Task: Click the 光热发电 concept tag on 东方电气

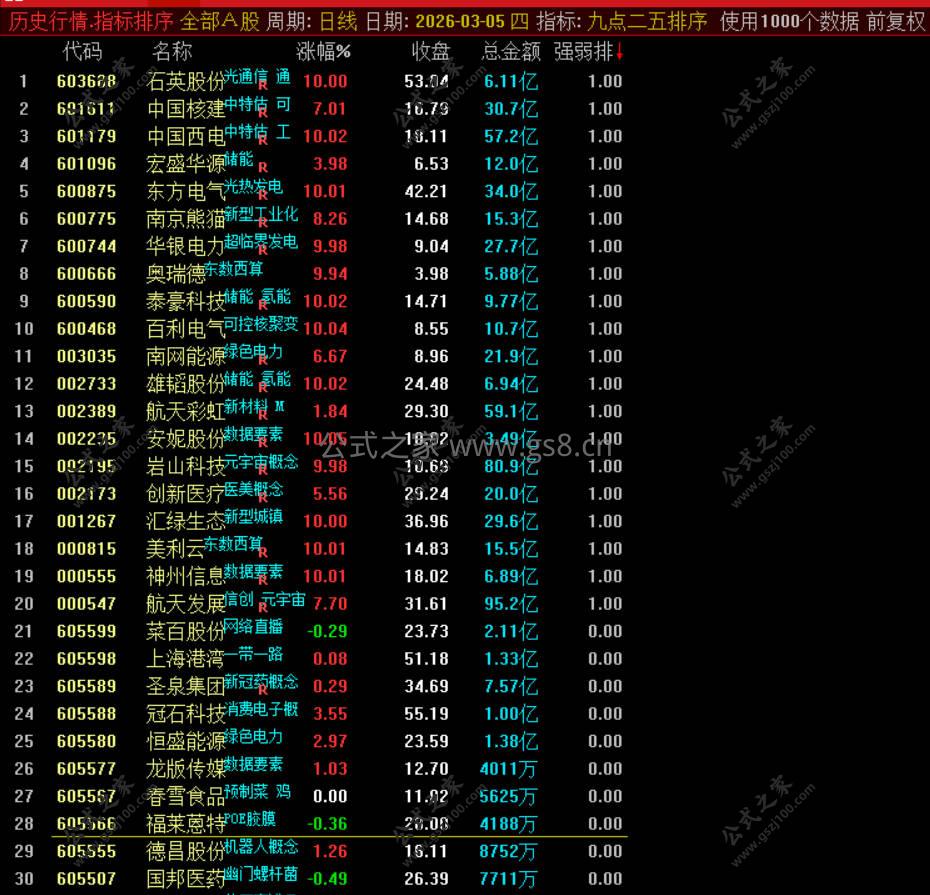Action: pyautogui.click(x=253, y=187)
